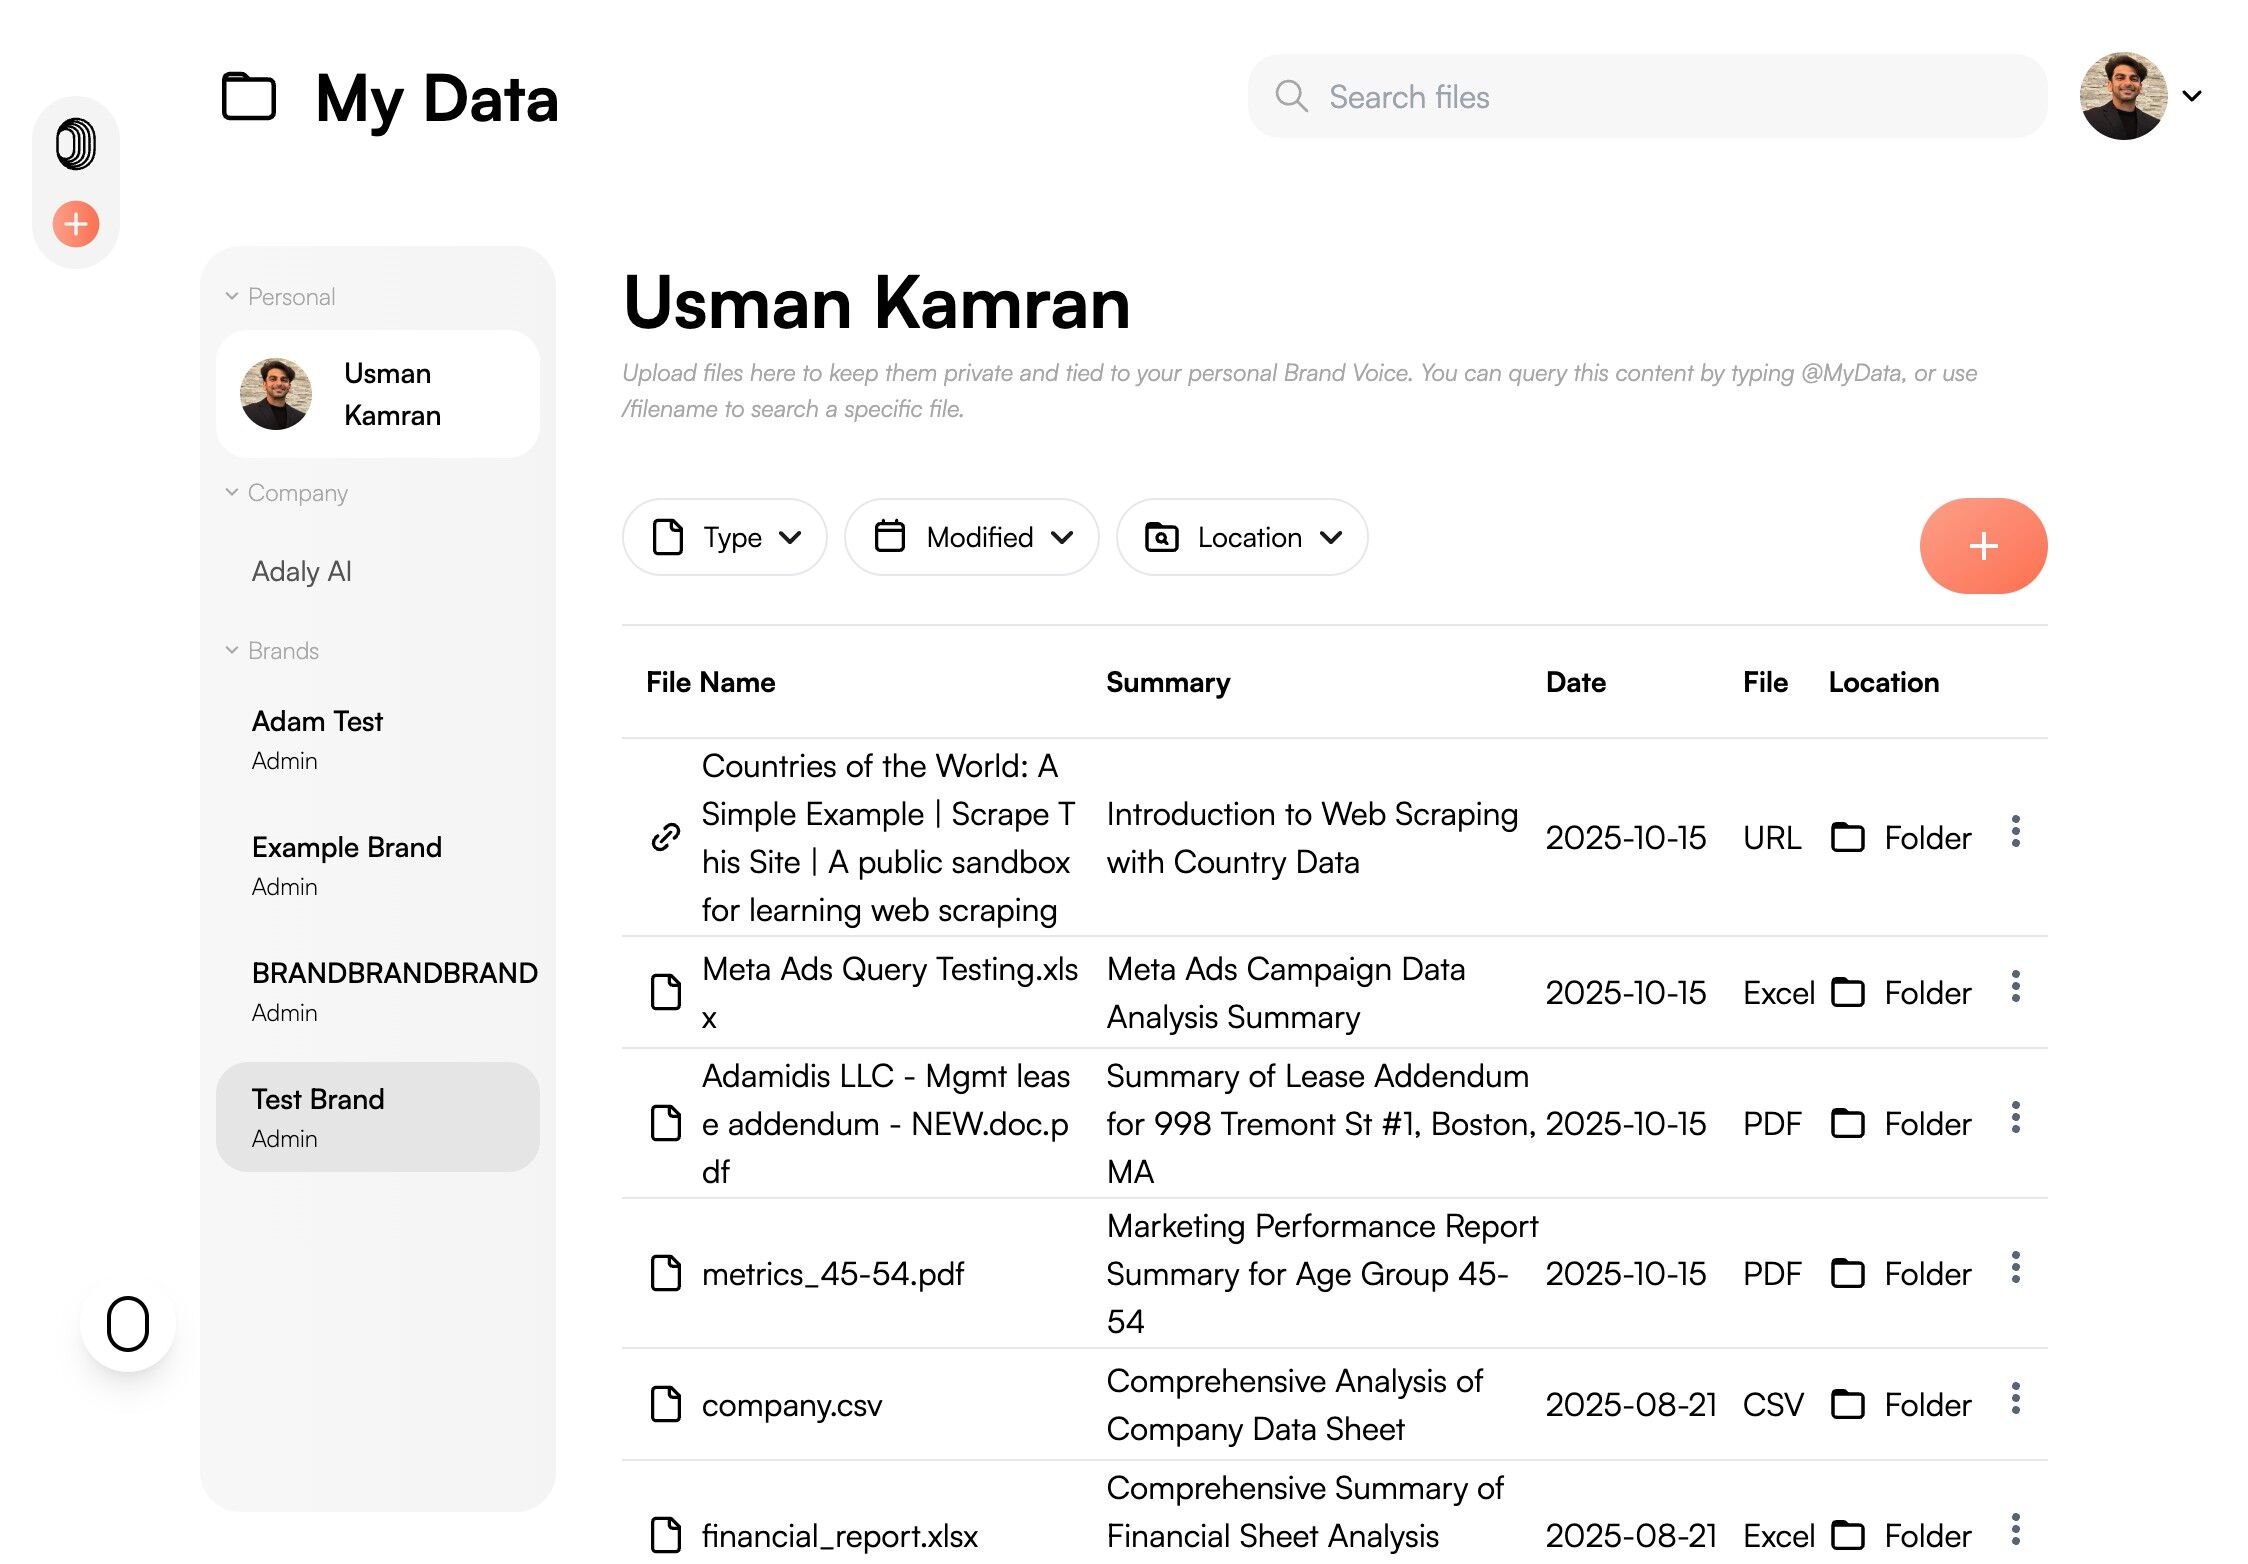Open the financial_report.xlsx file
Viewport: 2248px width, 1564px height.
[x=839, y=1535]
